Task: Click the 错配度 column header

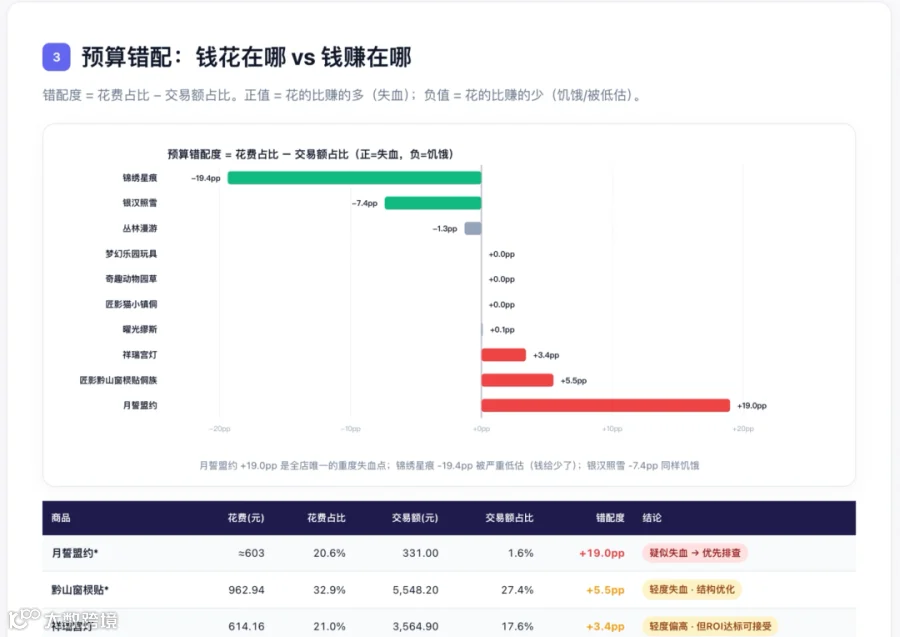Action: [610, 518]
